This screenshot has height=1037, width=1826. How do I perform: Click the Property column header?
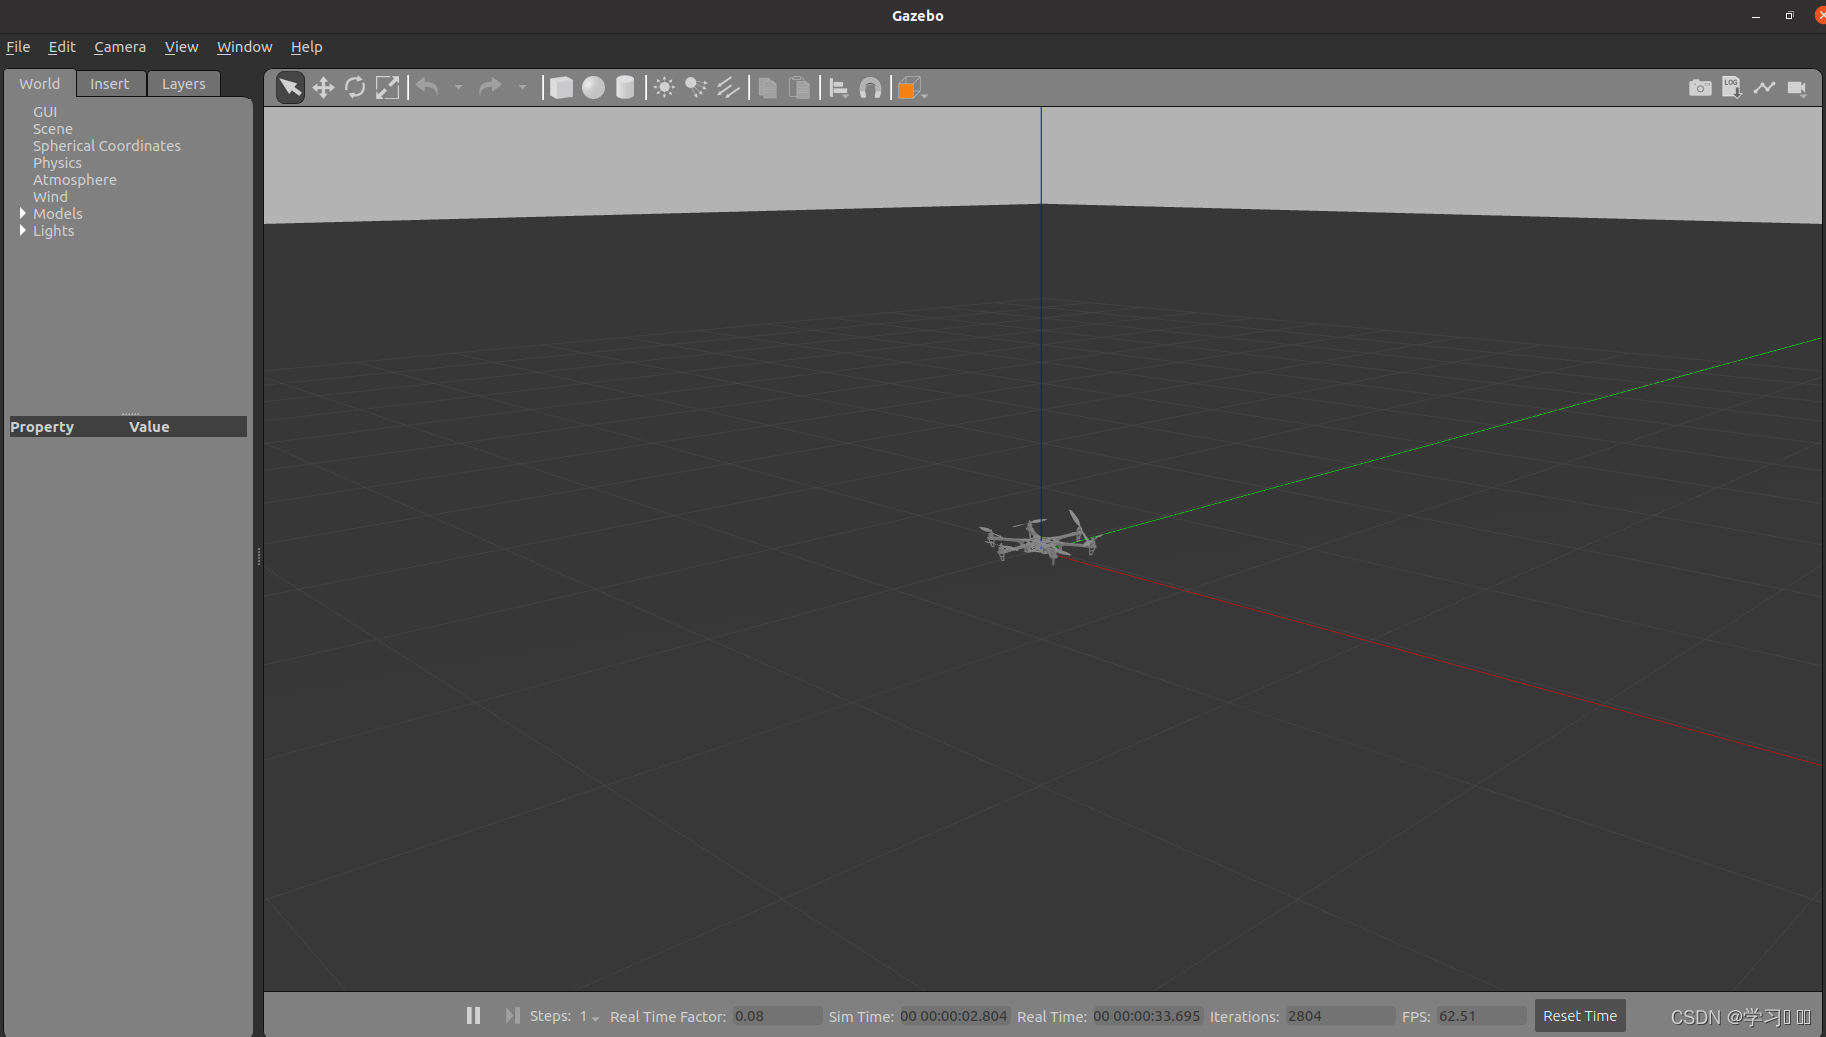tap(42, 427)
